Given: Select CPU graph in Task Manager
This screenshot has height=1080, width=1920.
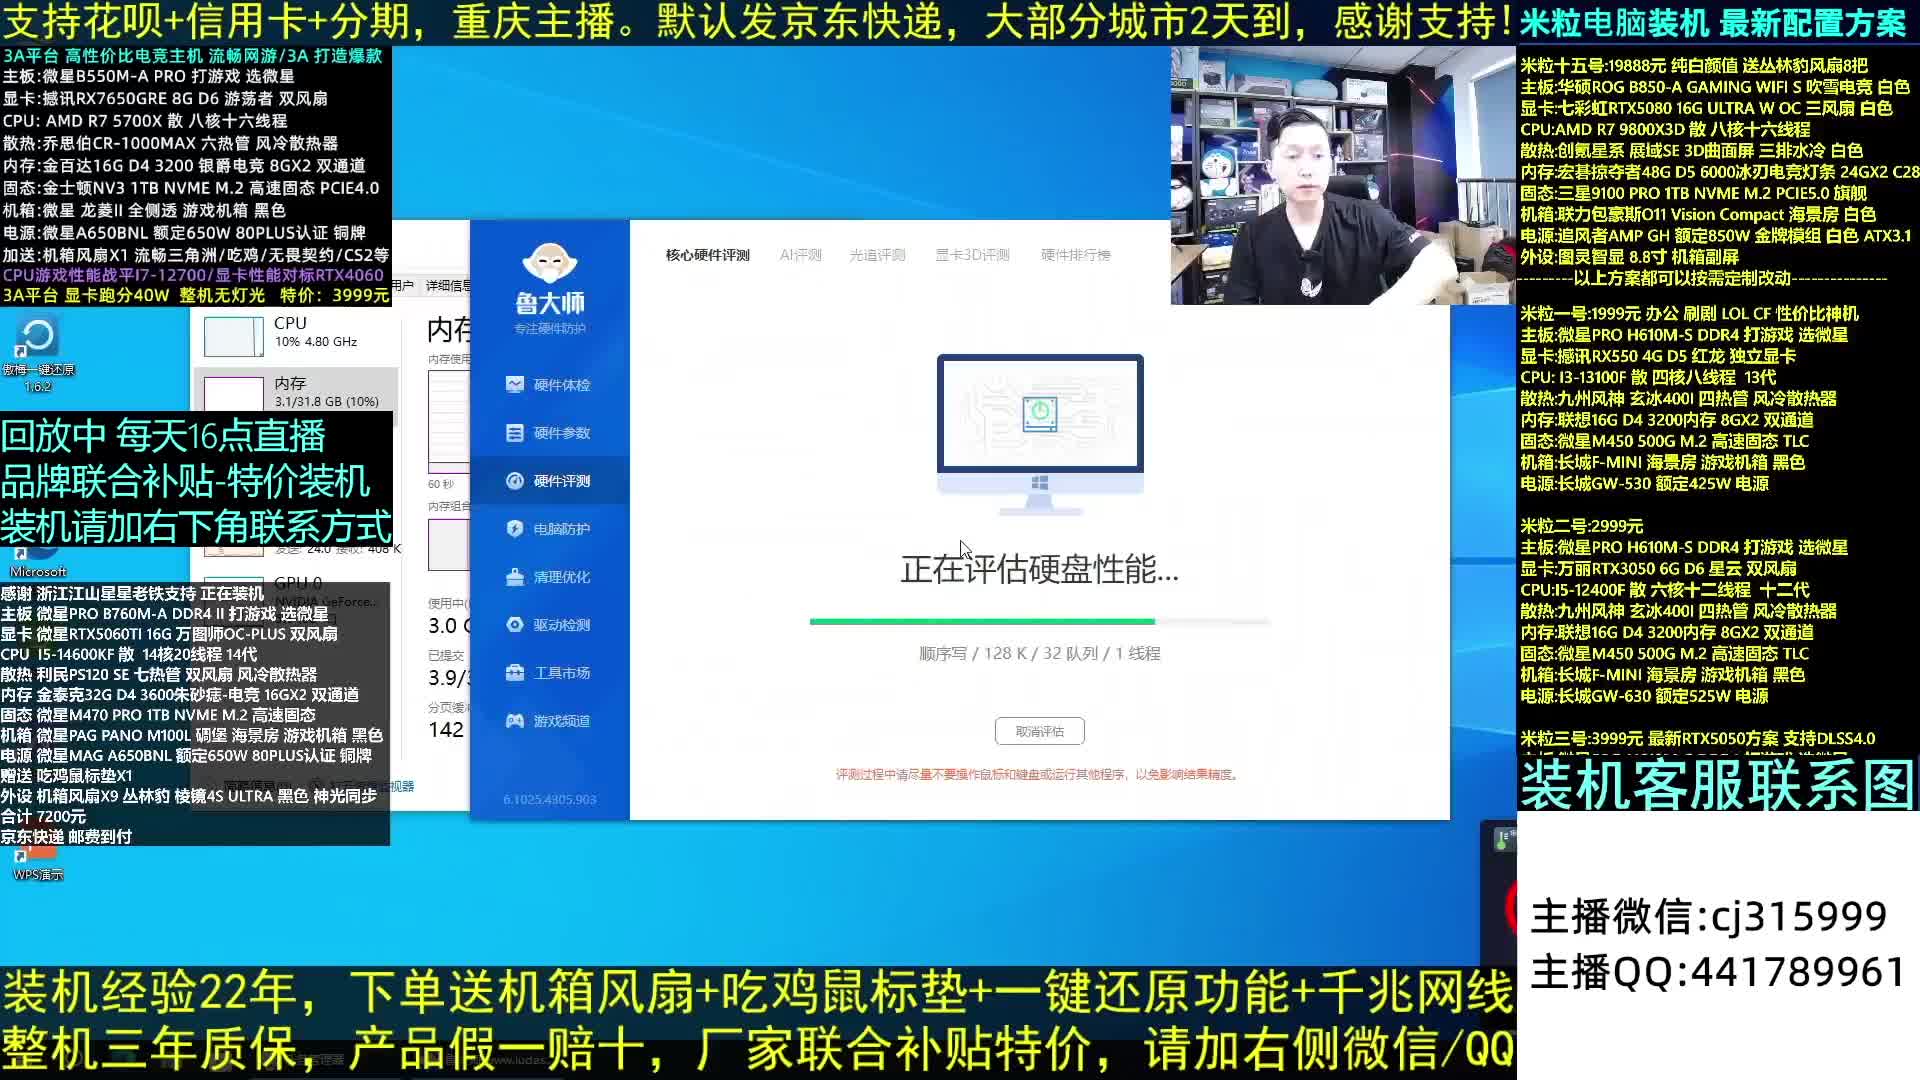Looking at the screenshot, I should click(x=233, y=336).
